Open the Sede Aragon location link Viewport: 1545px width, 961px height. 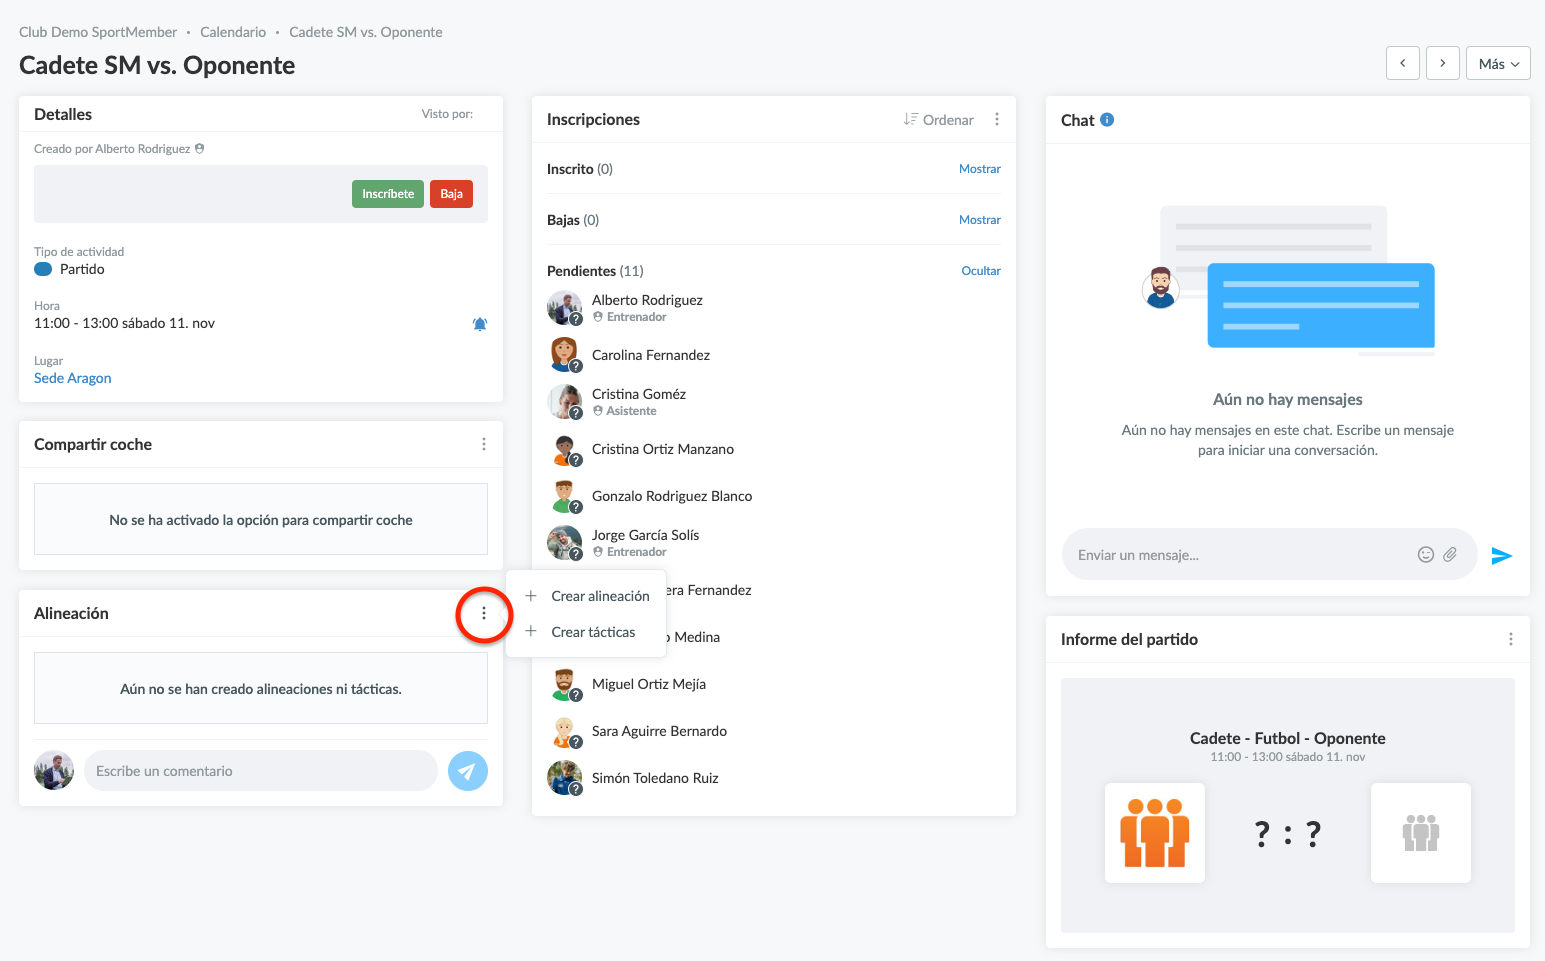pyautogui.click(x=73, y=378)
